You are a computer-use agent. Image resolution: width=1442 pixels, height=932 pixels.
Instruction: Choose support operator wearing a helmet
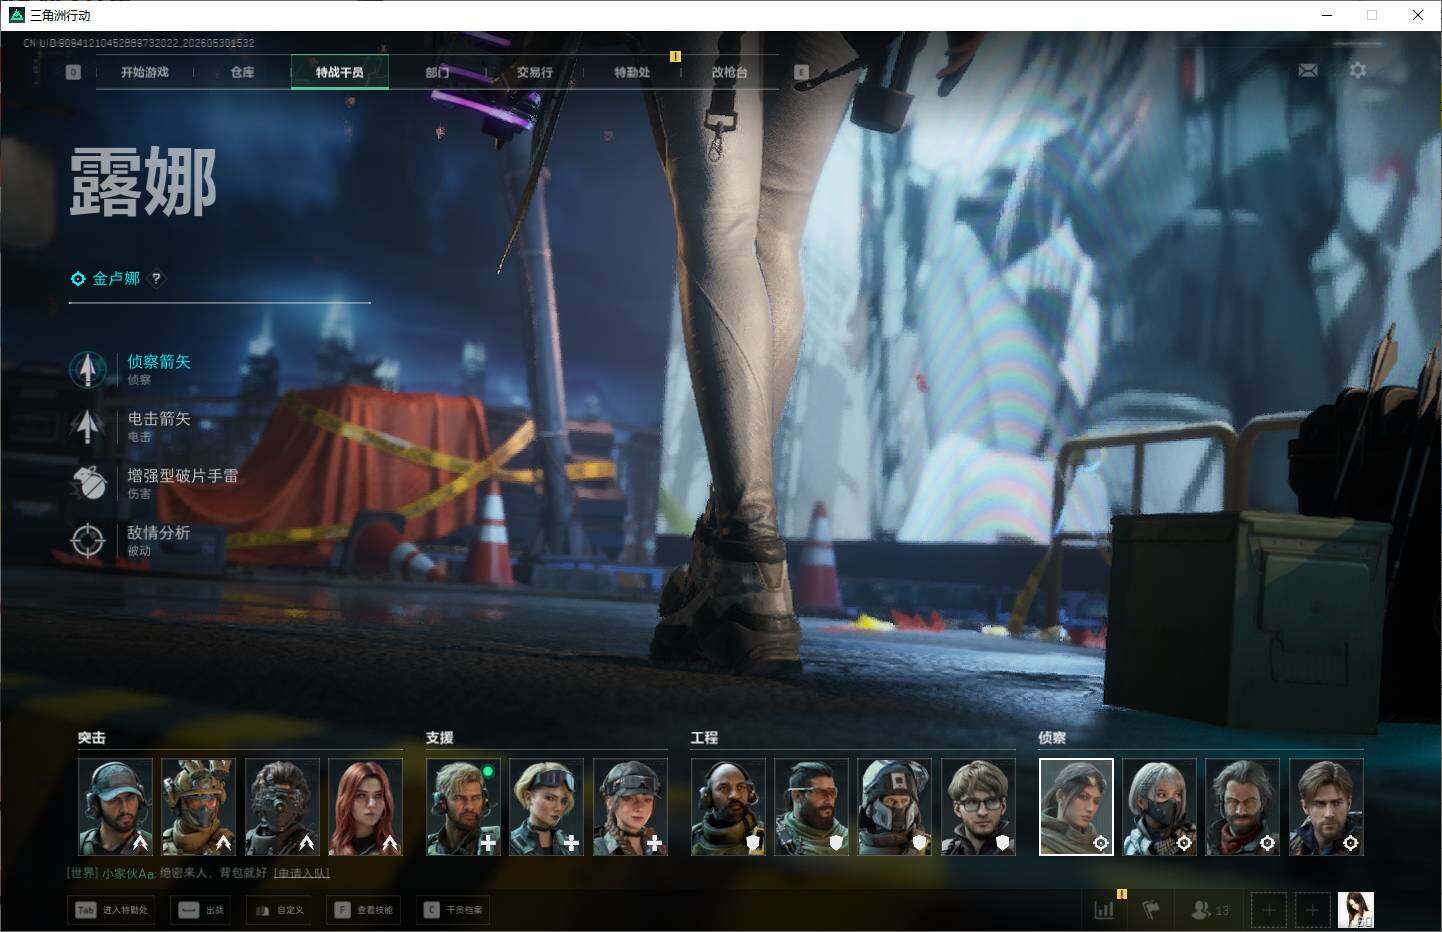[630, 806]
